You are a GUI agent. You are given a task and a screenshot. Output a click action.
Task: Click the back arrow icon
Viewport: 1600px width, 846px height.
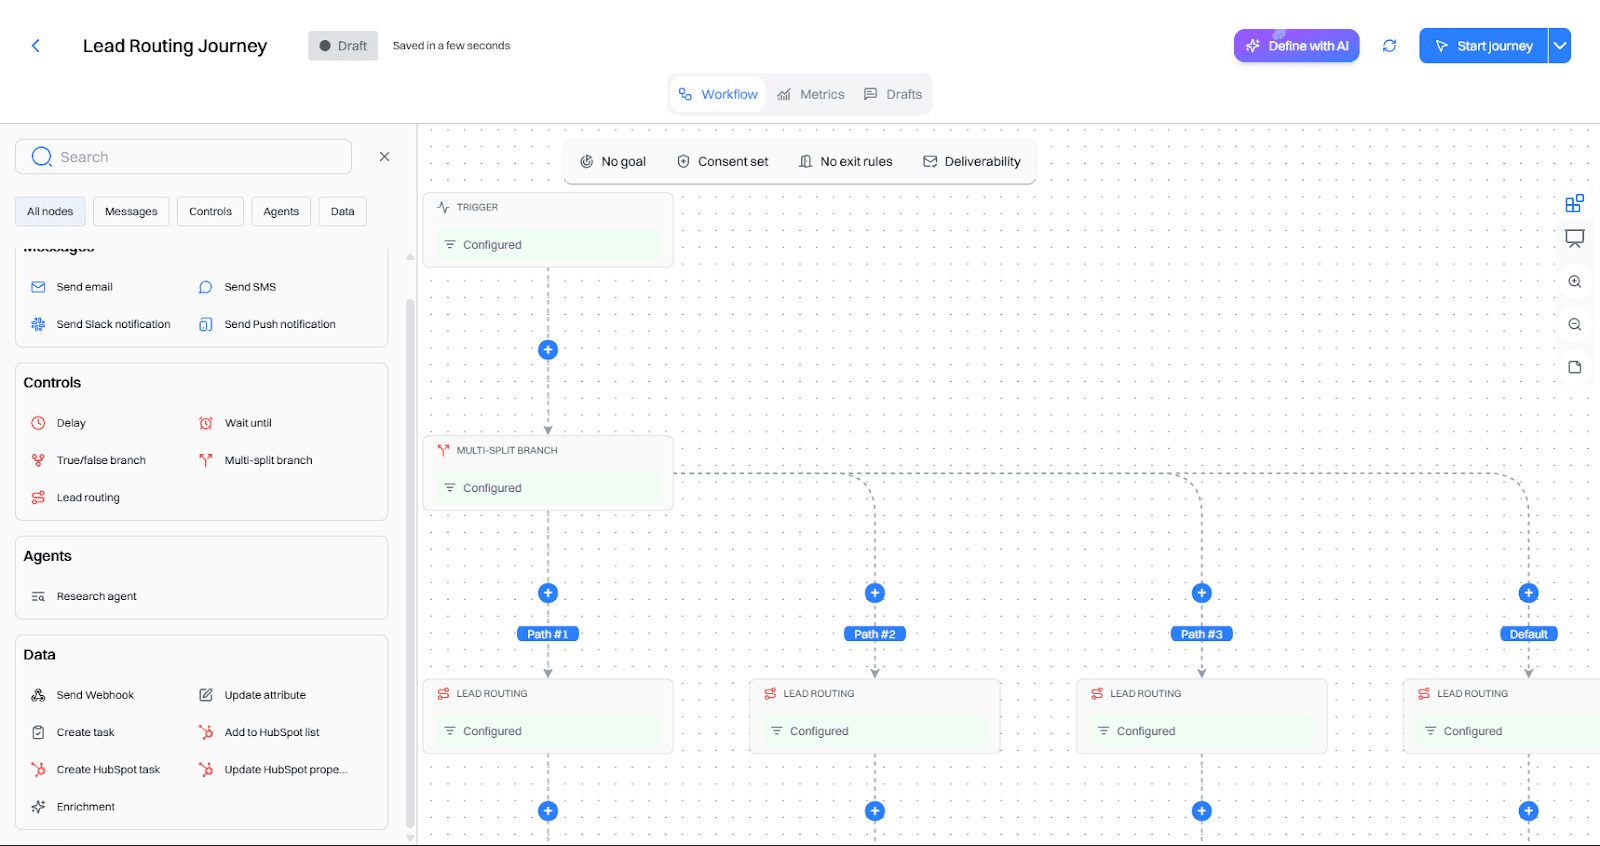pyautogui.click(x=36, y=46)
